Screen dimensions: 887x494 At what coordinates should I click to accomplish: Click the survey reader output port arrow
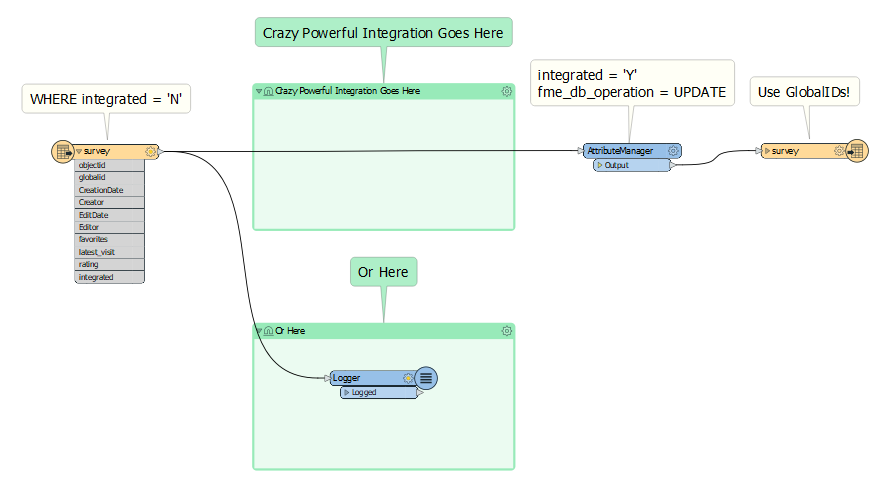click(x=161, y=152)
